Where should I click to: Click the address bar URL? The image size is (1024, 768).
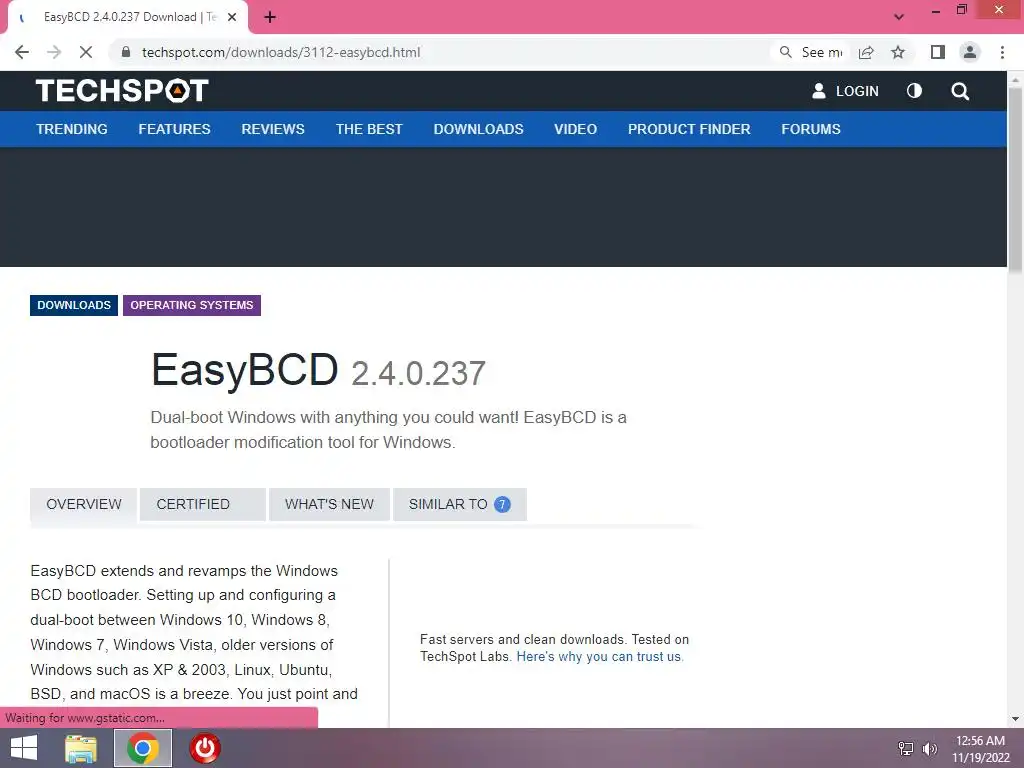pos(281,52)
